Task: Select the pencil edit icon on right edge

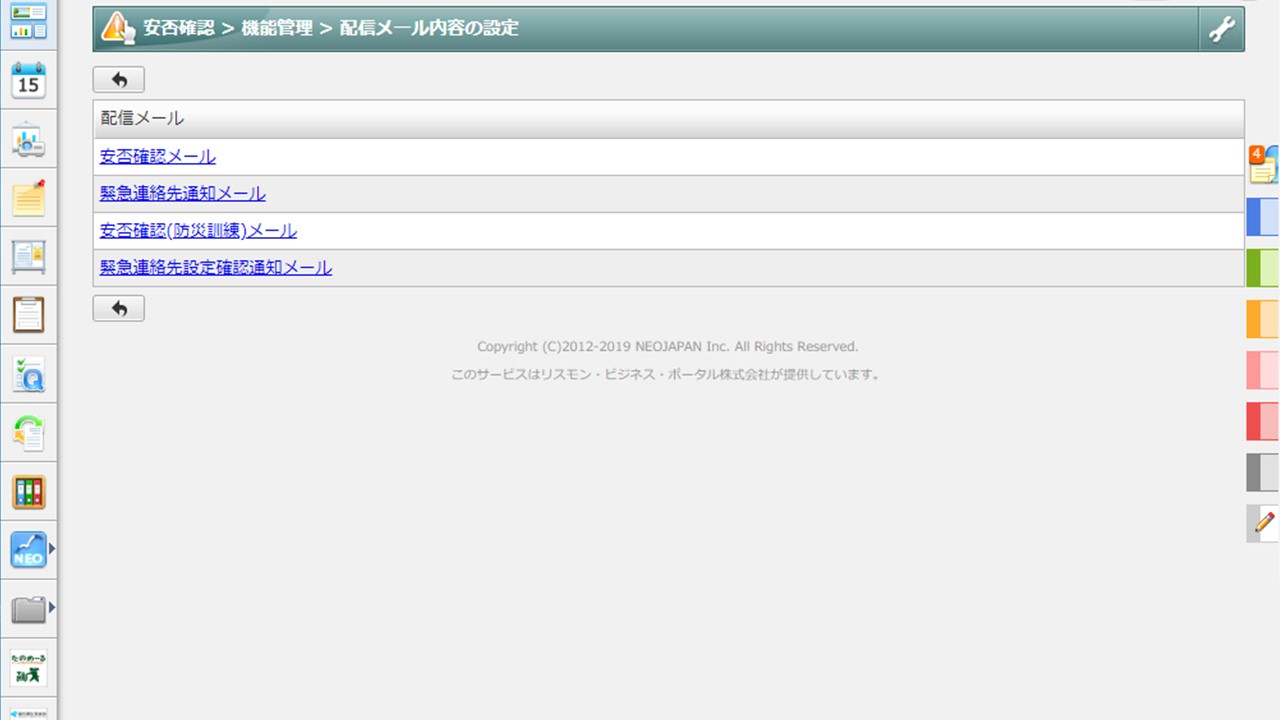Action: point(1264,523)
